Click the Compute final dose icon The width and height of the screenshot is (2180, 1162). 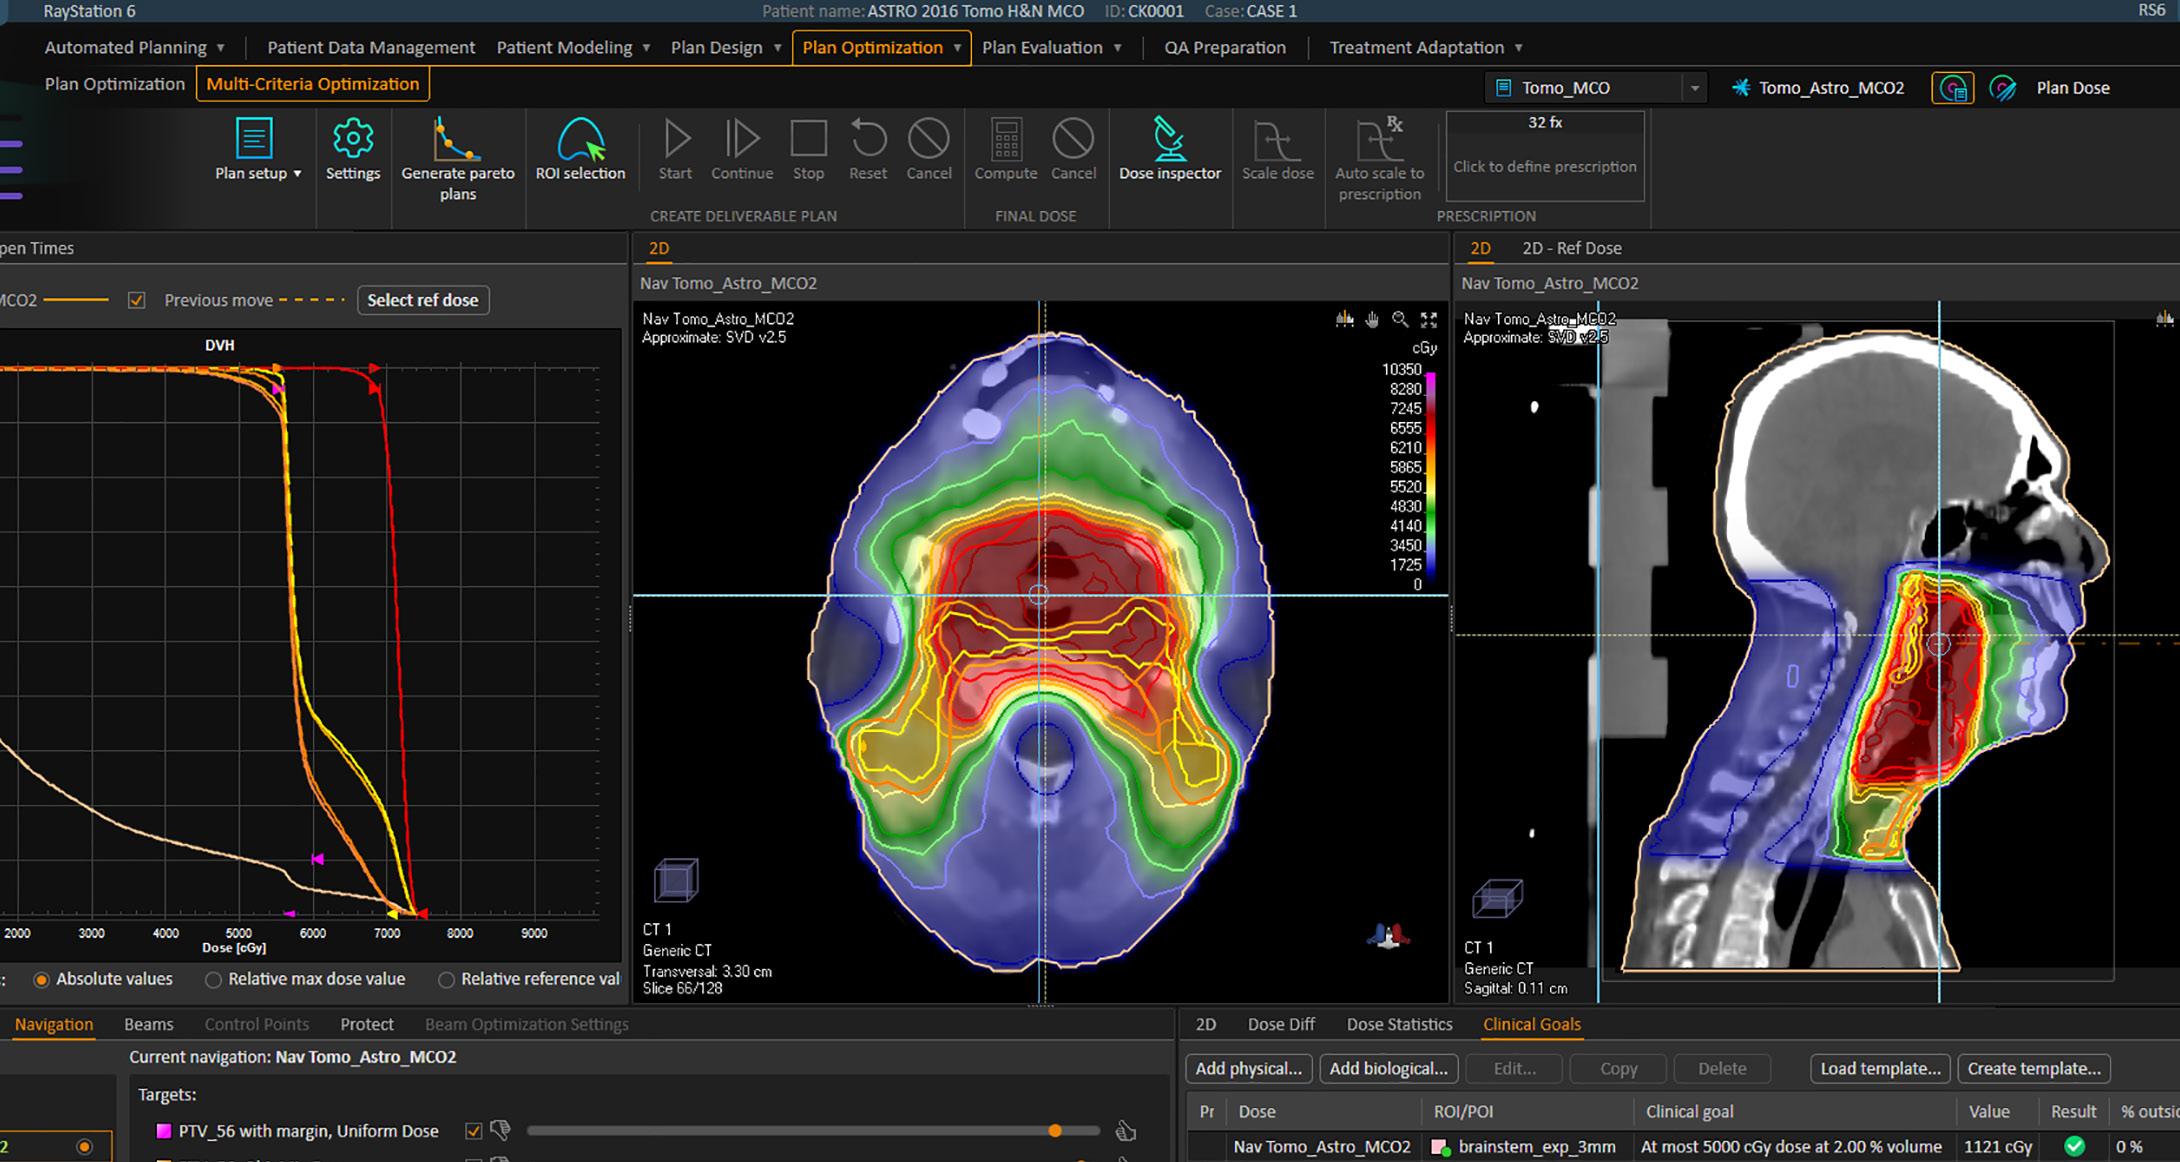(1006, 139)
